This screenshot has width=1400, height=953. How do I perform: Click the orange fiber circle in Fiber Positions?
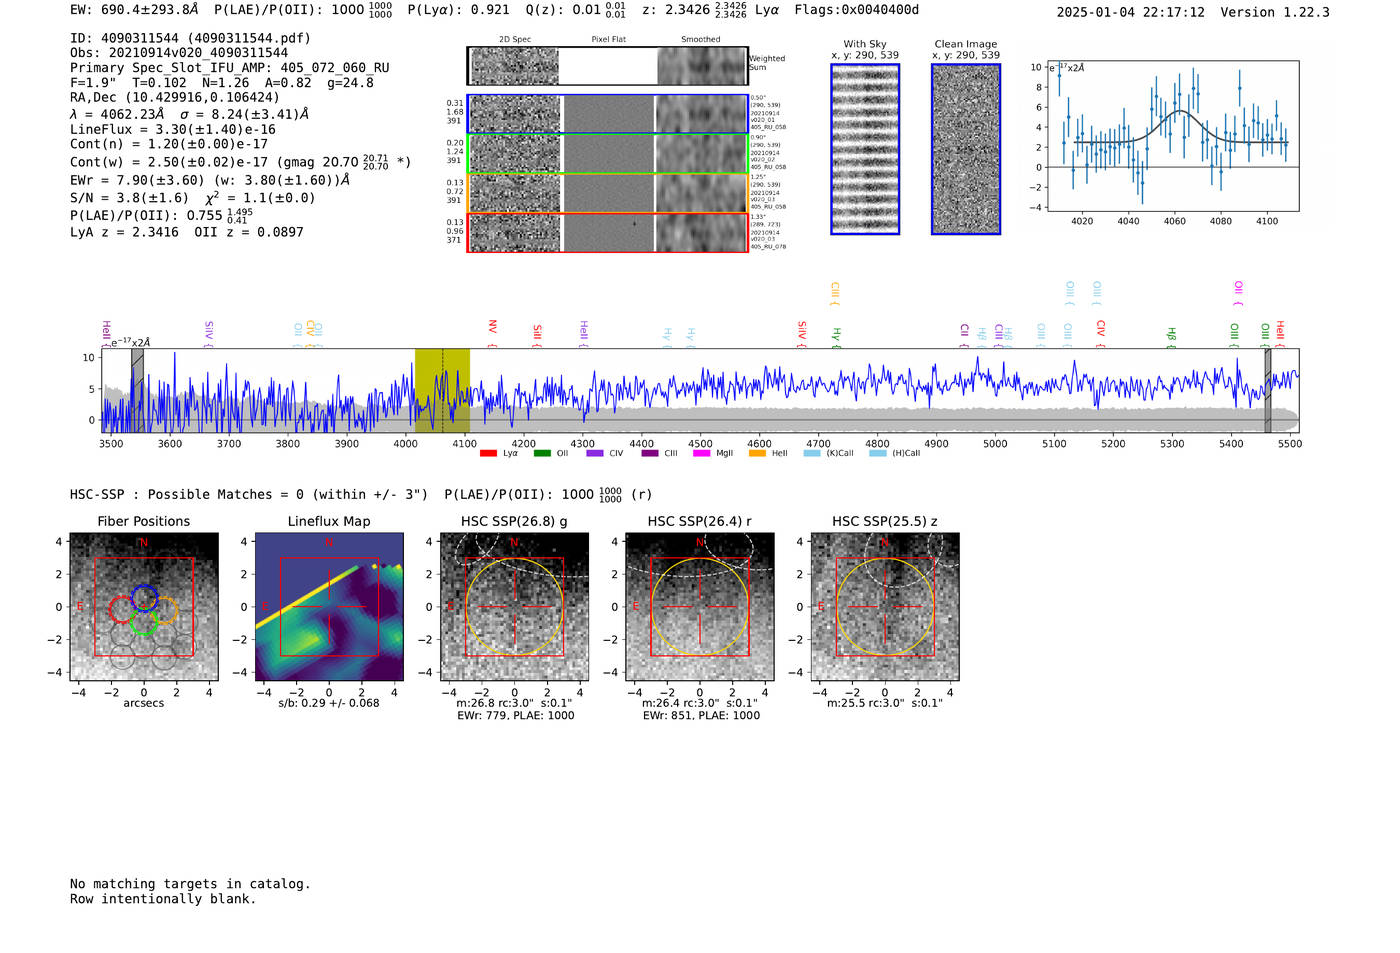(x=165, y=610)
